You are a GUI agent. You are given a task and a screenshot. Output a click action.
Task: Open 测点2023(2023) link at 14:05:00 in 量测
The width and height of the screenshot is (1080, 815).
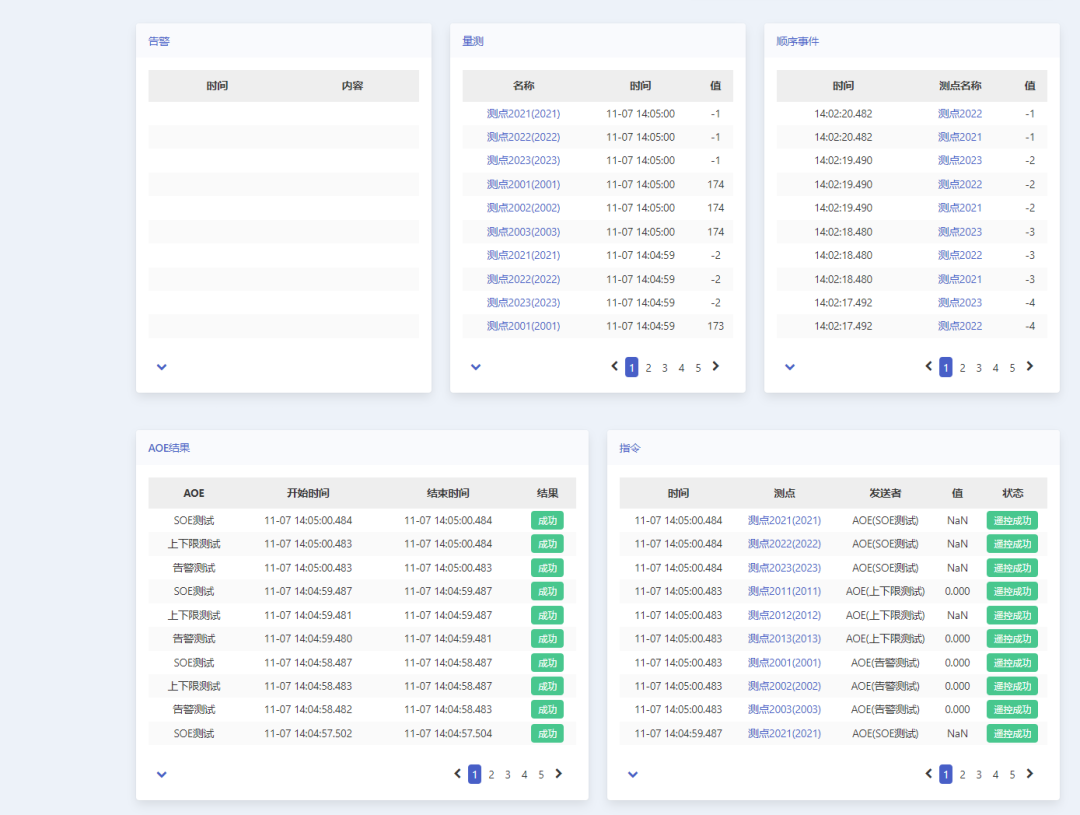(x=523, y=161)
